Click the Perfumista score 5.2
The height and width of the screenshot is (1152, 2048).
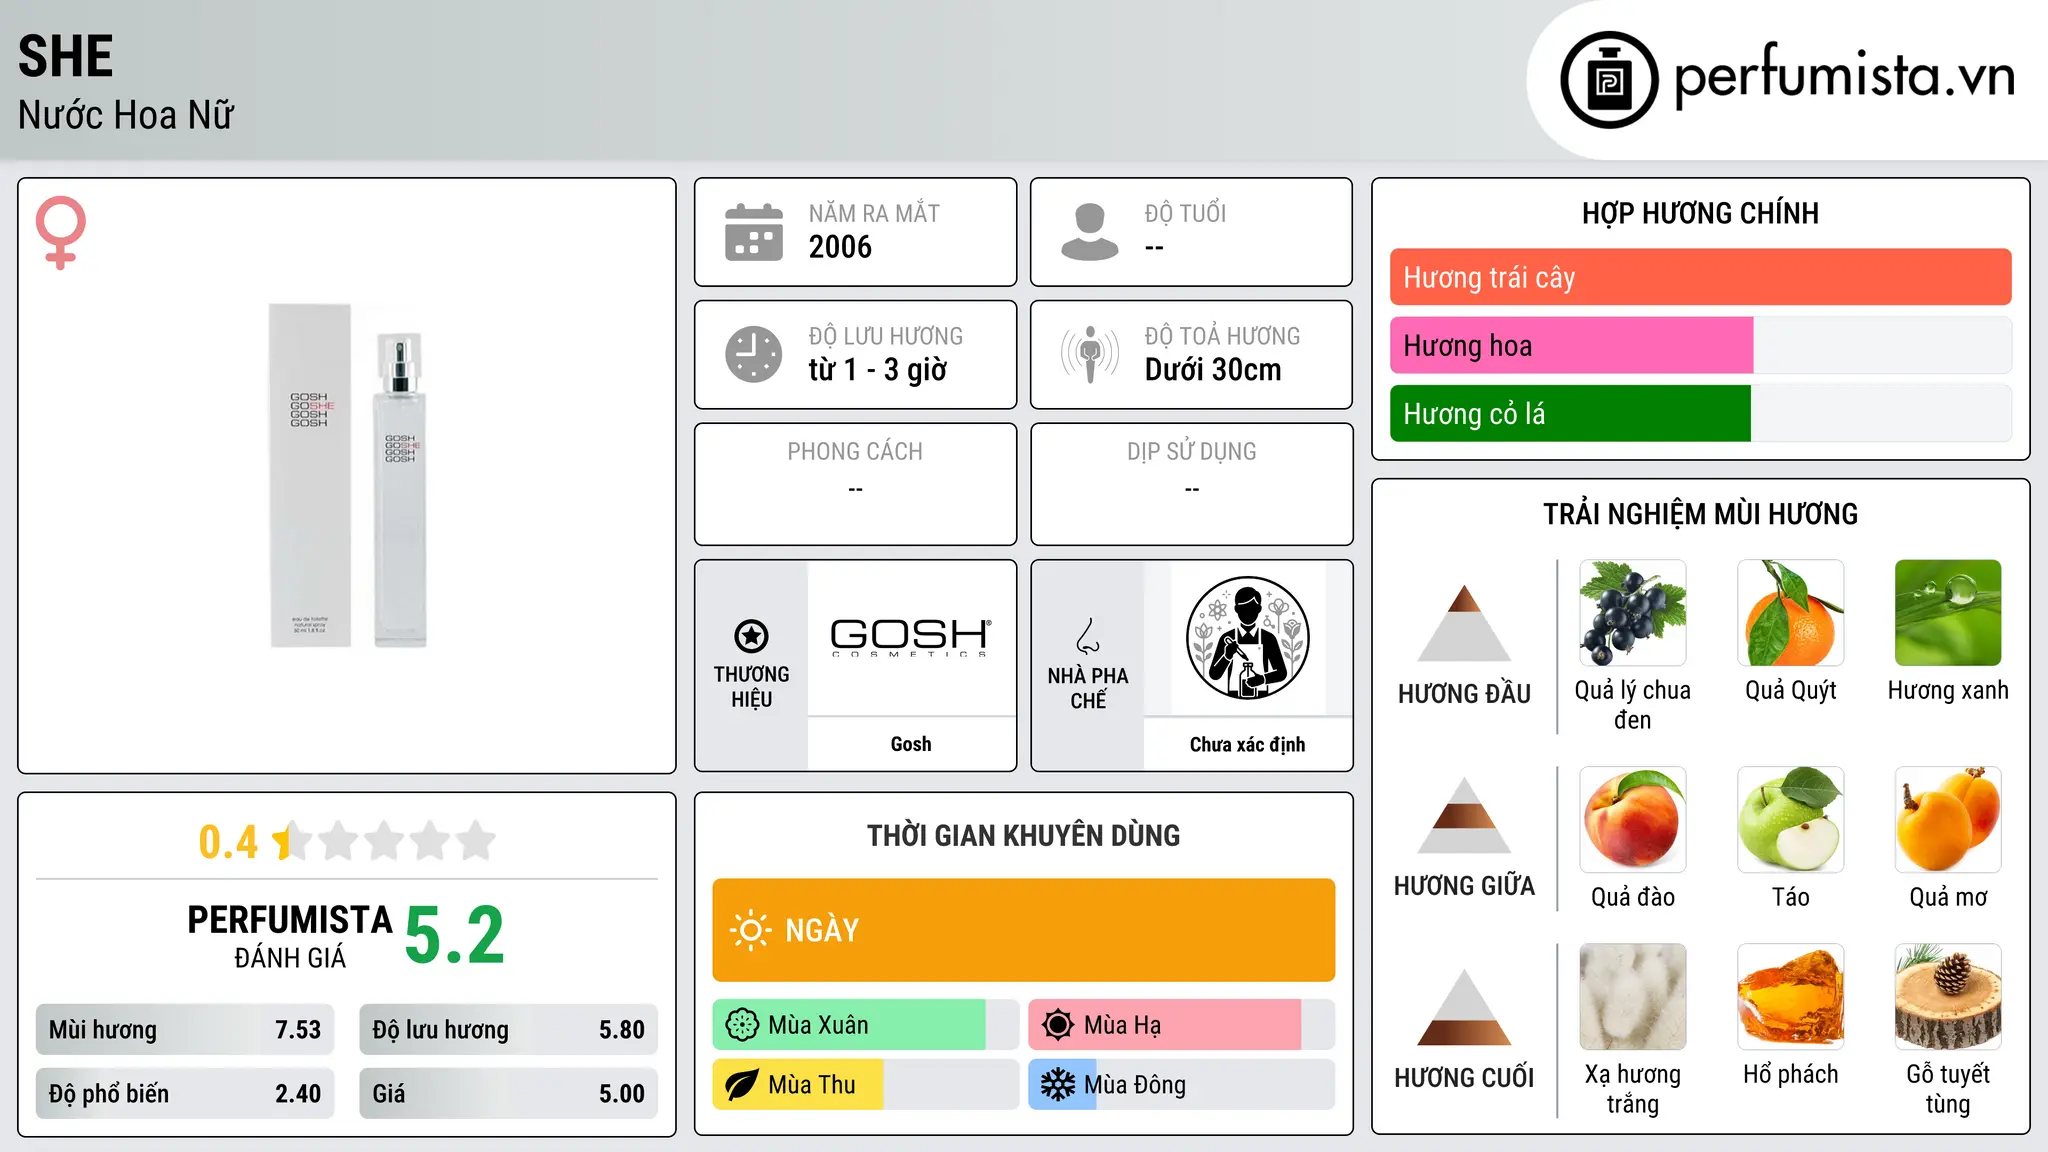(455, 936)
